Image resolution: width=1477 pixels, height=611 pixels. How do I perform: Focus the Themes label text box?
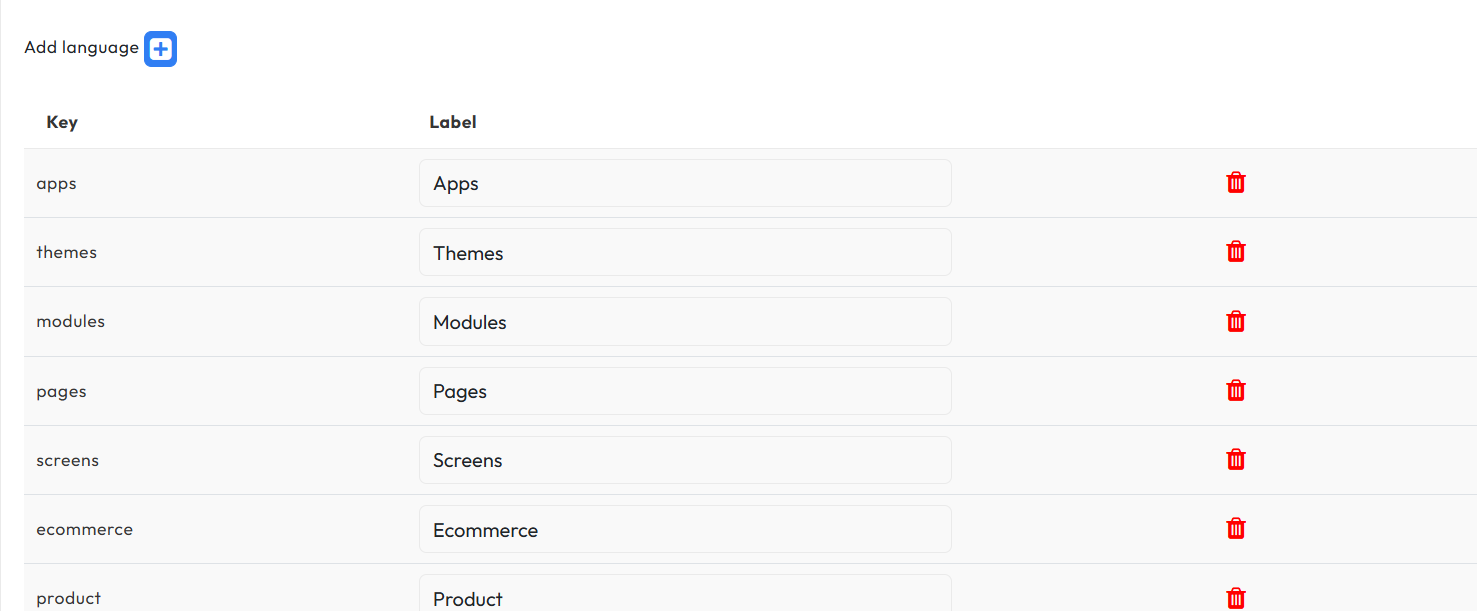(x=685, y=252)
